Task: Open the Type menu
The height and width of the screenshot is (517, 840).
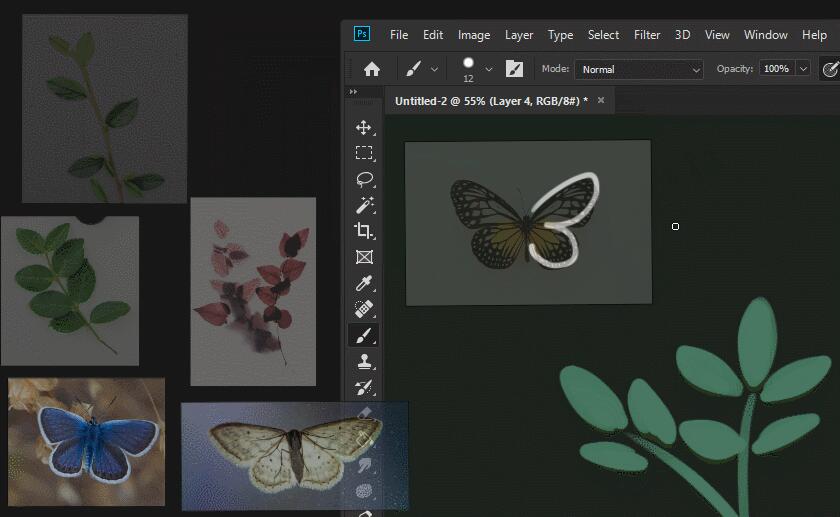Action: coord(560,35)
